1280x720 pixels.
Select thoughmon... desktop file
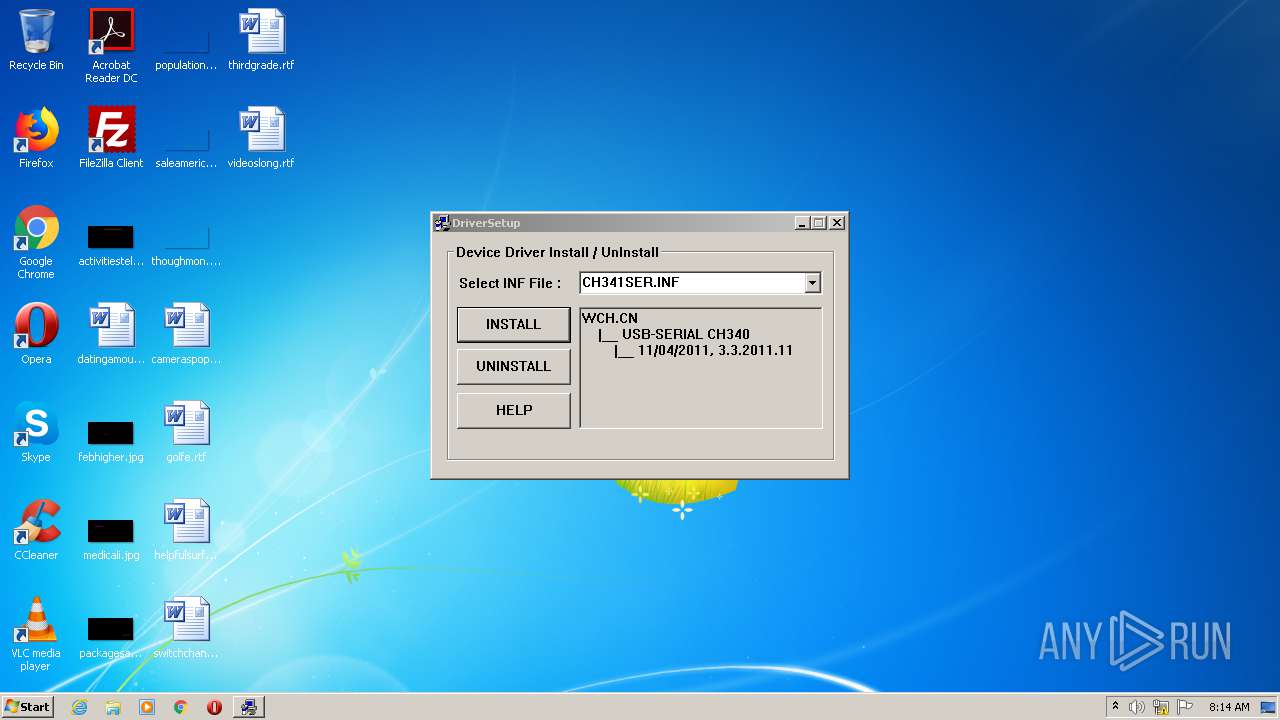tap(186, 246)
